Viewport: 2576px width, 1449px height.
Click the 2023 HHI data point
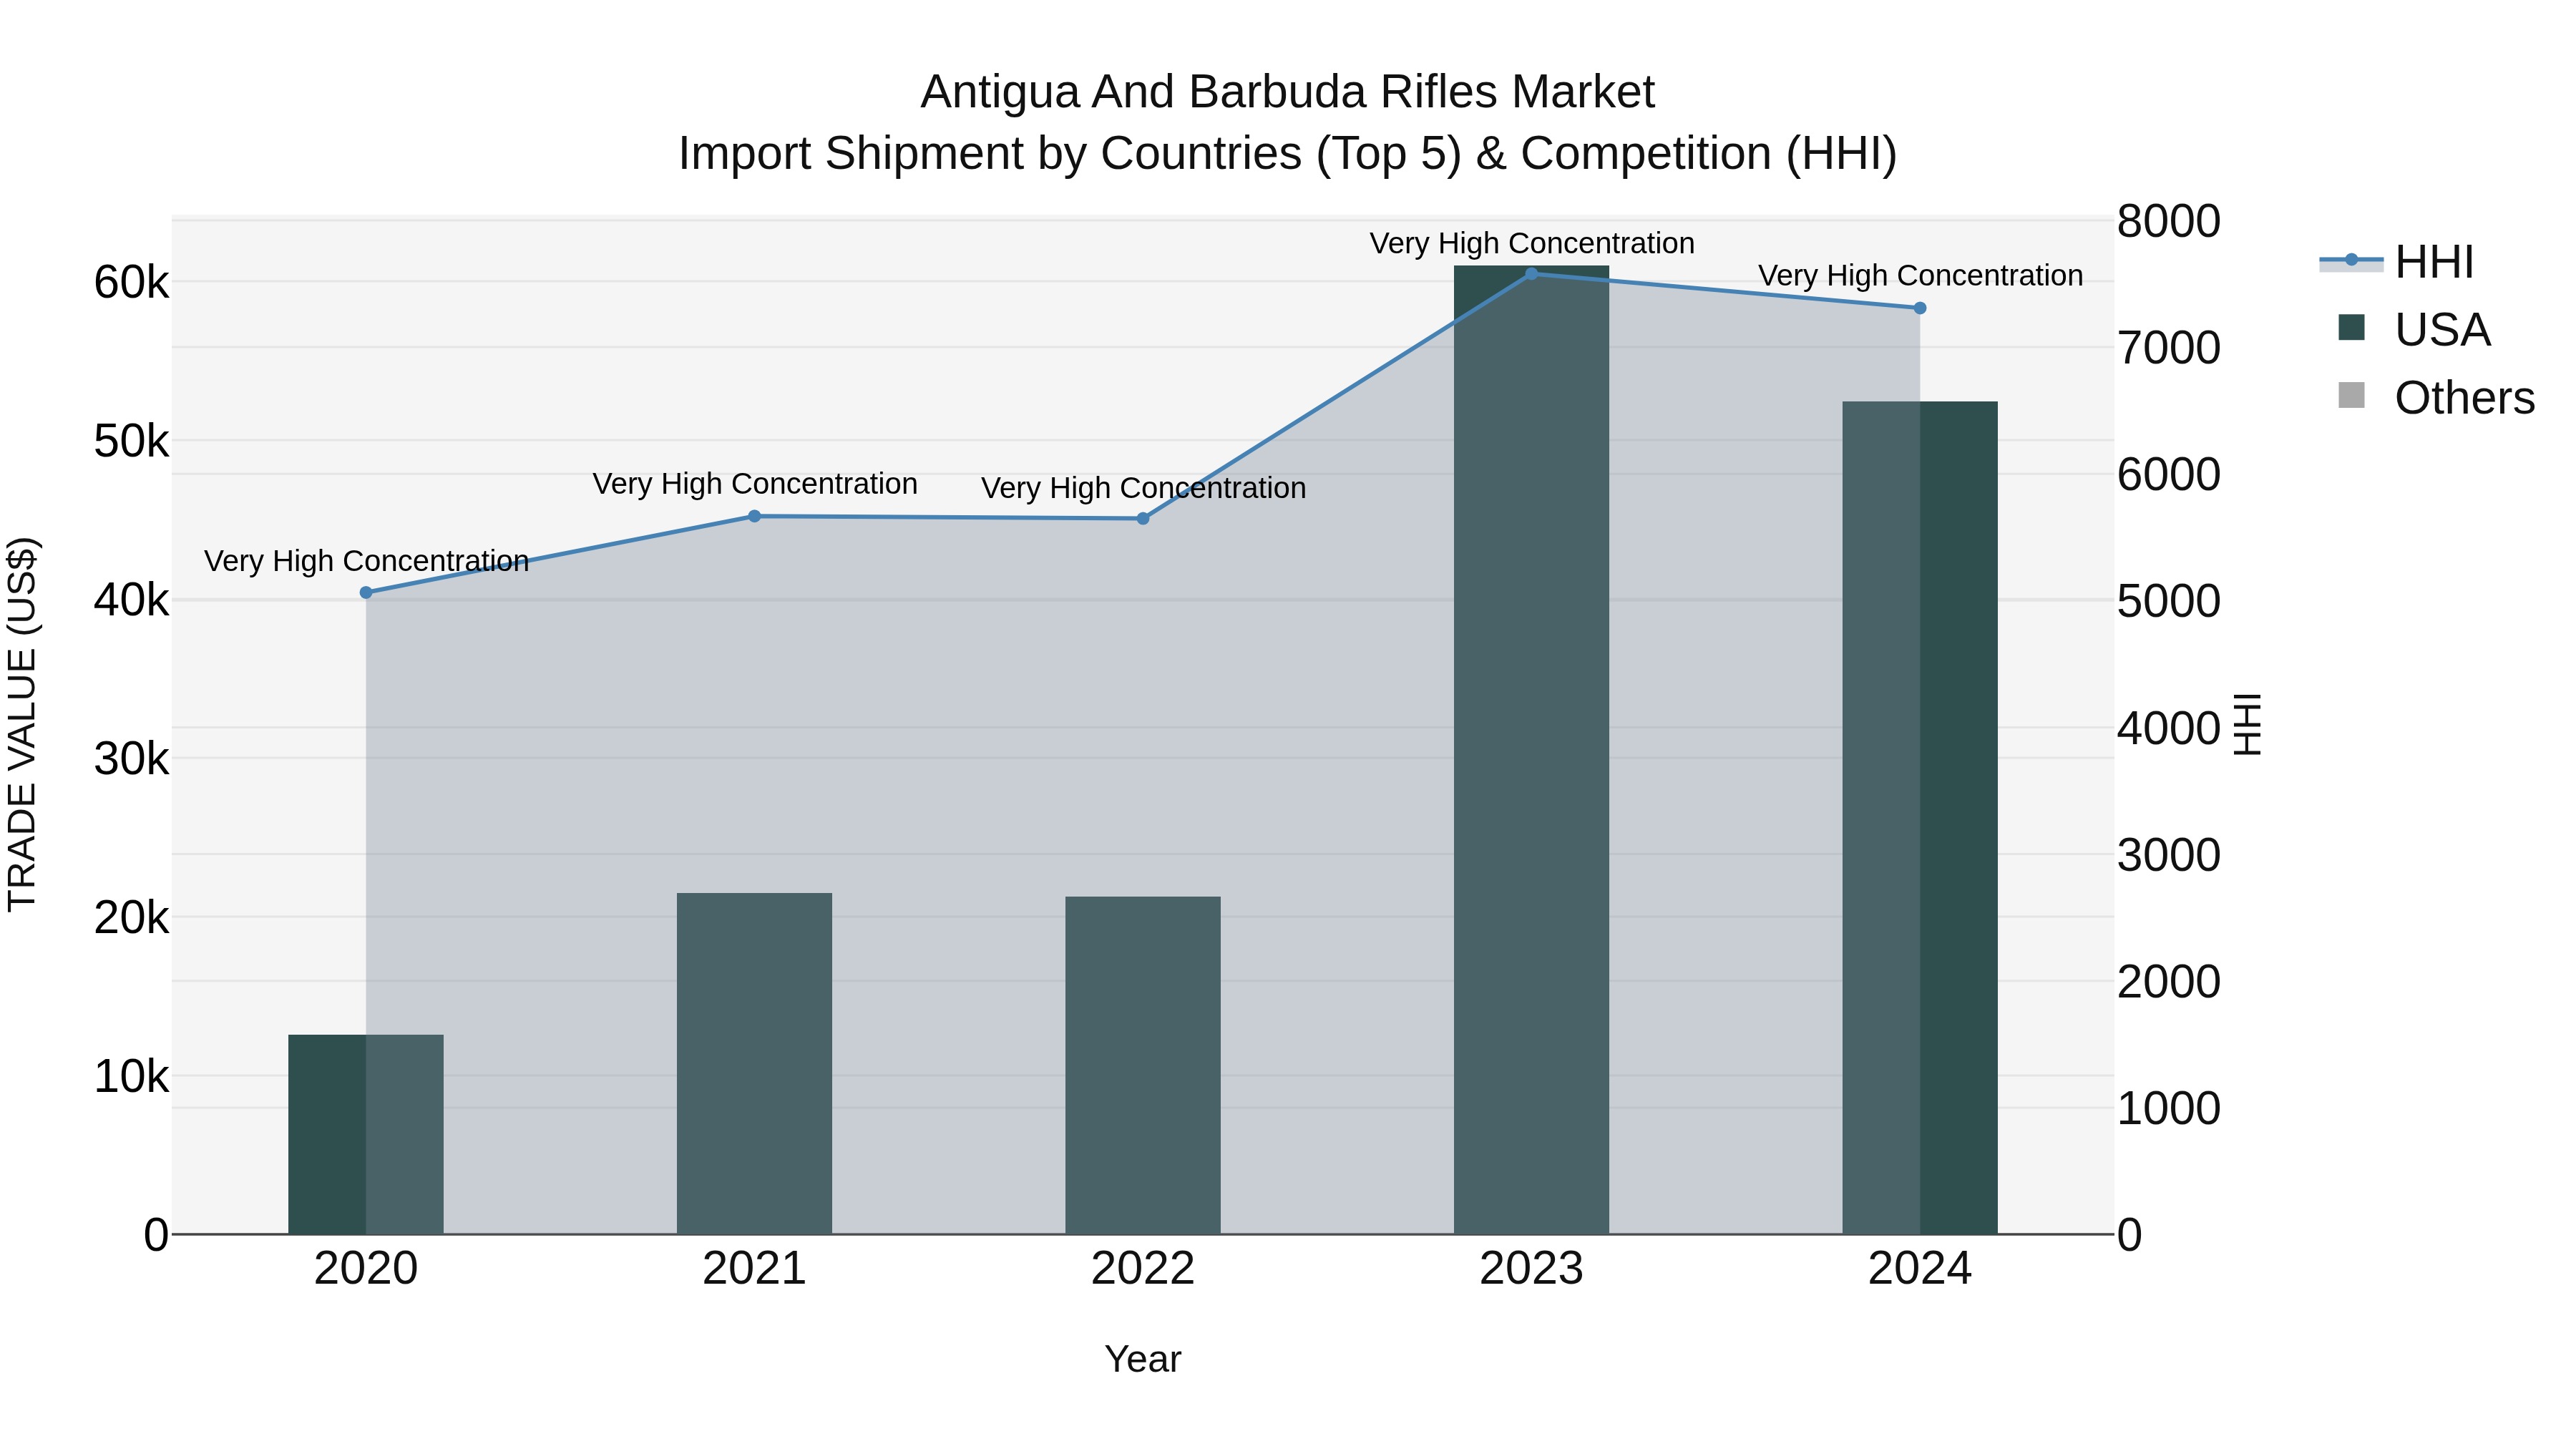pos(1531,274)
